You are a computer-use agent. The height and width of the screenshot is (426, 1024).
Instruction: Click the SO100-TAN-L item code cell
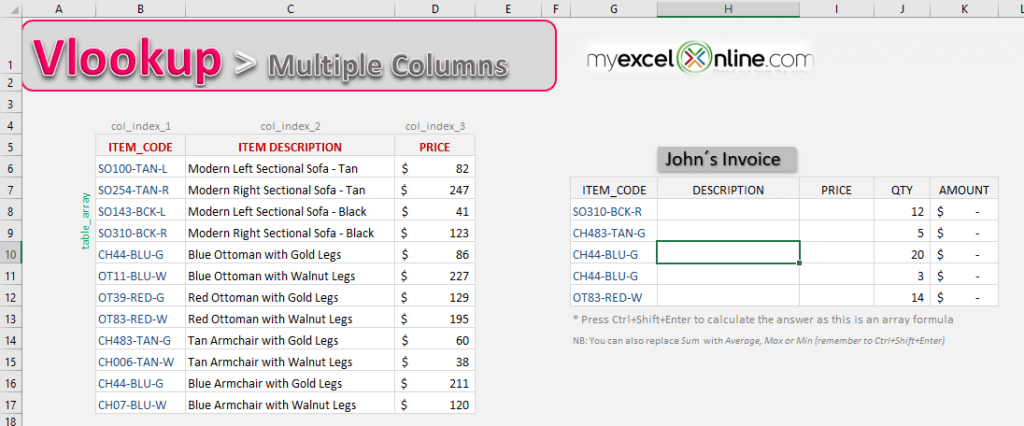[x=139, y=169]
